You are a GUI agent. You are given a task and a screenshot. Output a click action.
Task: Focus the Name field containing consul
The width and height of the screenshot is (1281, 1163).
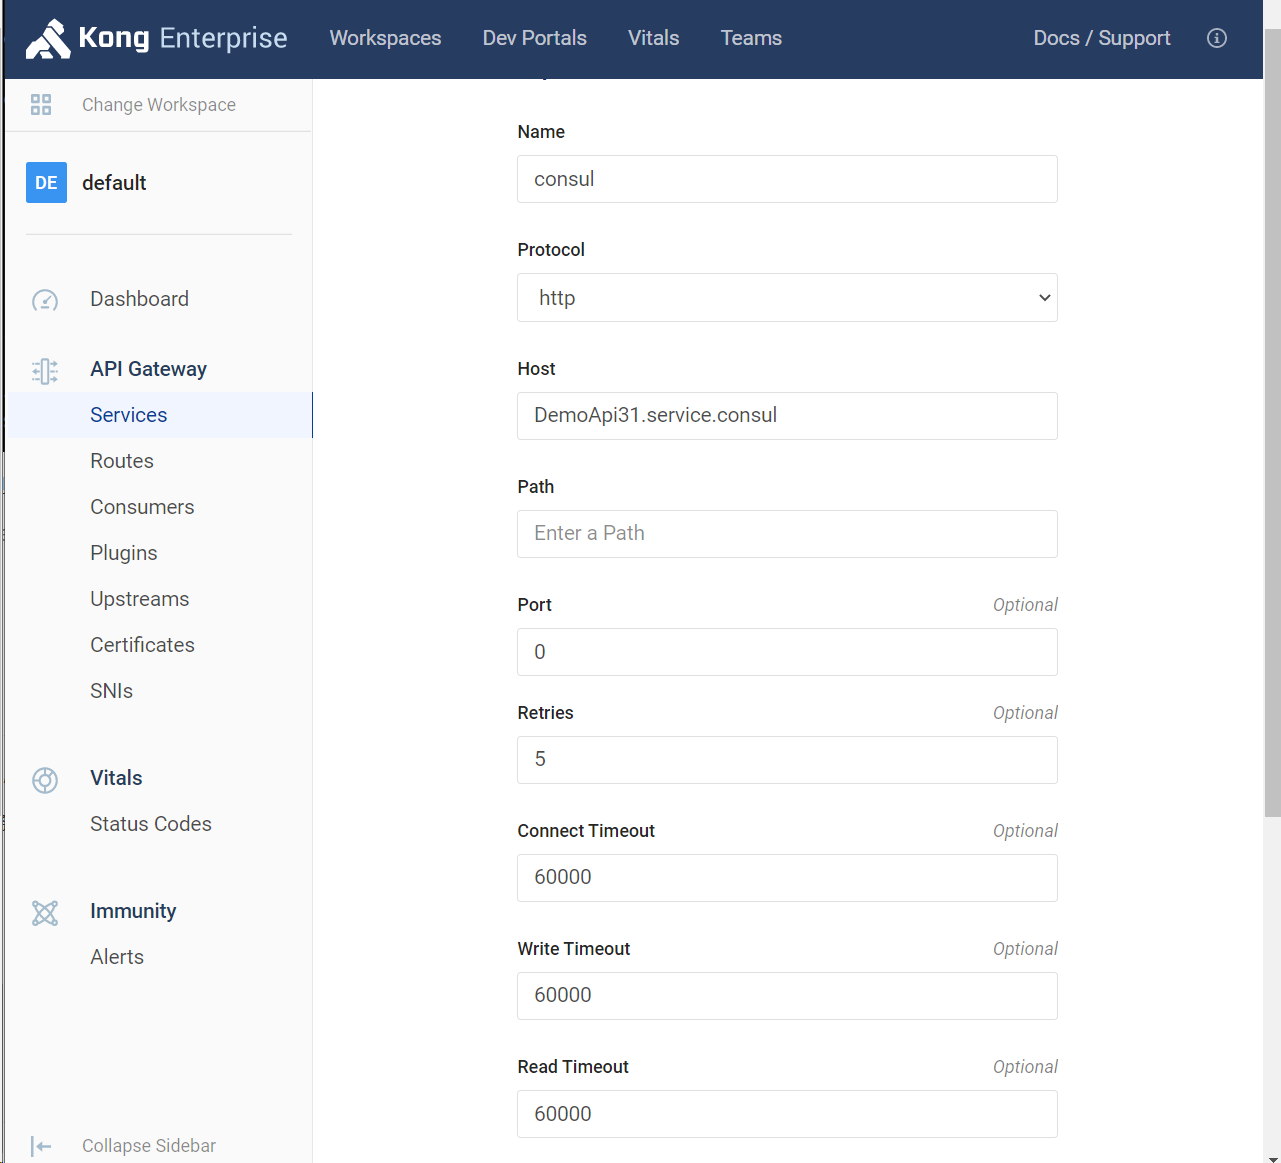[x=787, y=179]
